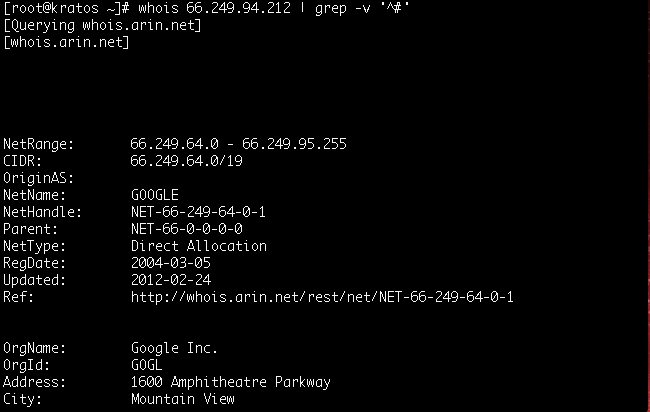
Task: Click the NetHandle value NET-66-249-64-0-1
Action: pos(198,212)
